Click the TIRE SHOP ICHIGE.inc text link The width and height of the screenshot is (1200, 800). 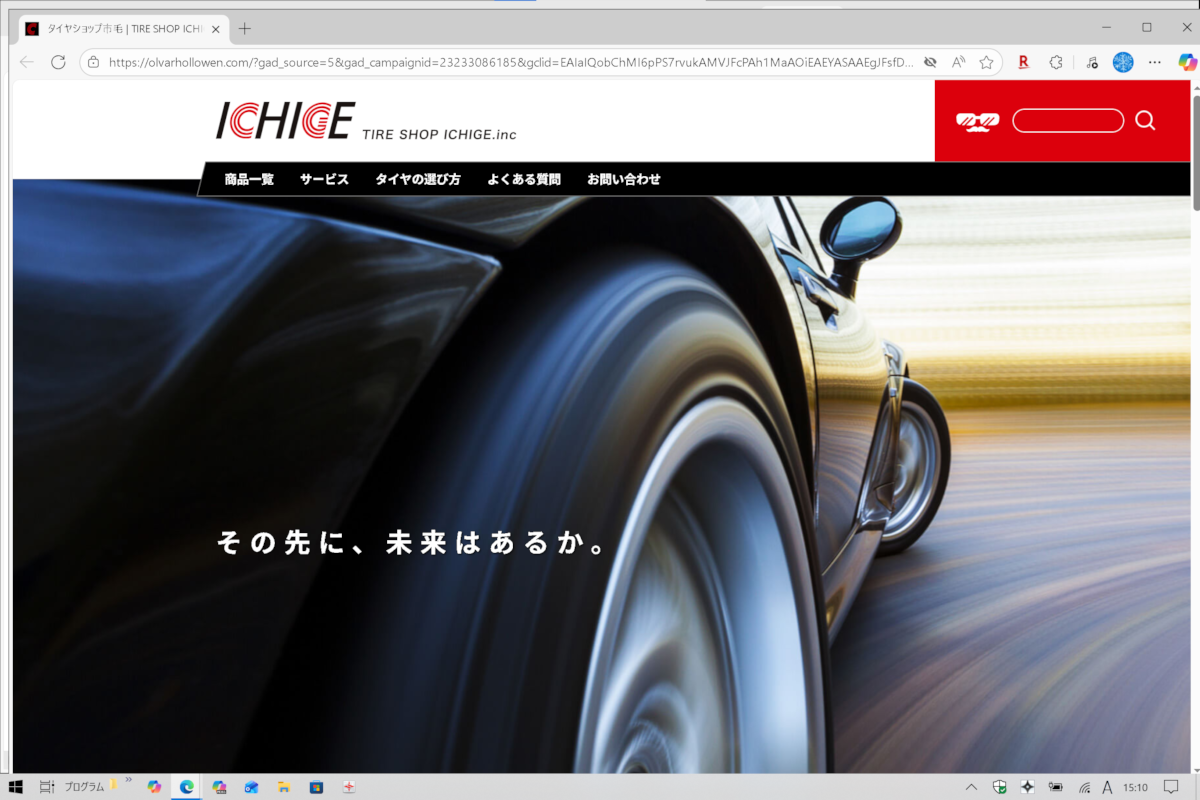pos(439,134)
